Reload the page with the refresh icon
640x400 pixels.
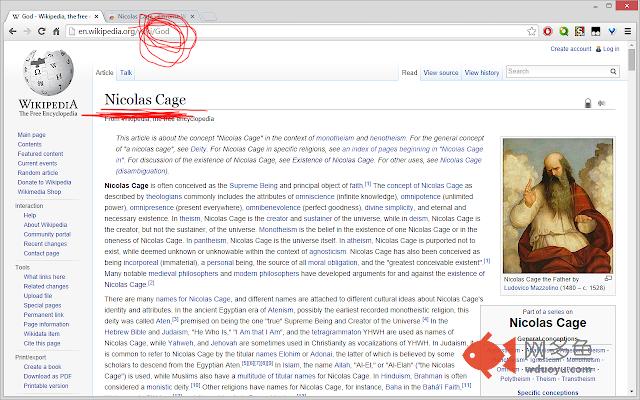click(41, 31)
